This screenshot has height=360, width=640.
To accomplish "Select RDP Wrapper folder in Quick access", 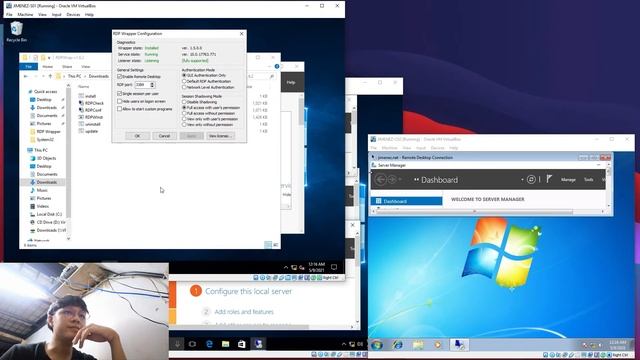I will [48, 131].
